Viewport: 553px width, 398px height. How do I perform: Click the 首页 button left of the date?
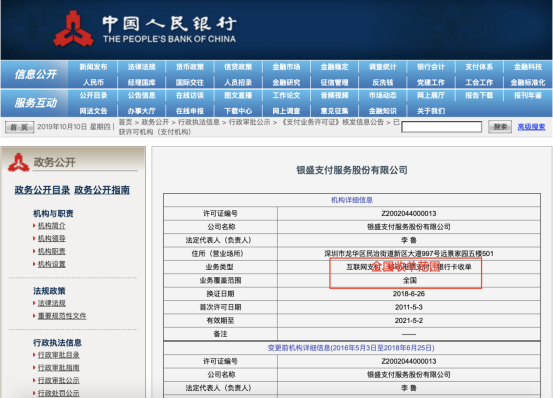(19, 127)
